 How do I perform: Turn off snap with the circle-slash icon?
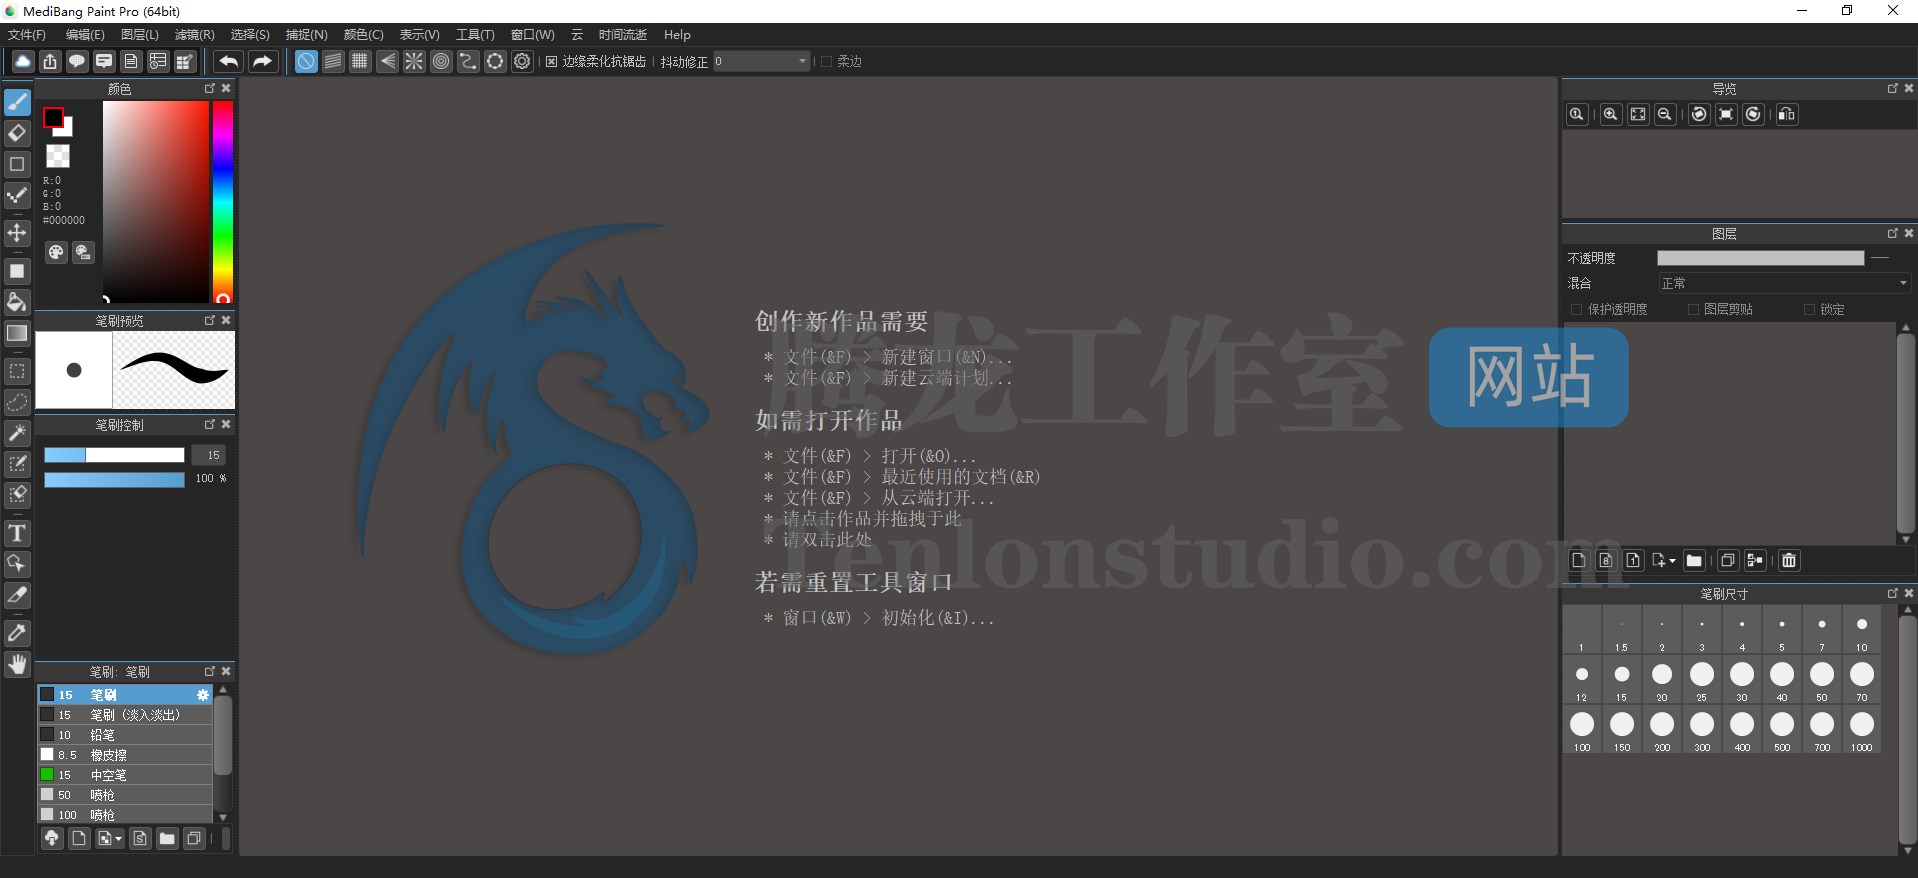point(306,61)
